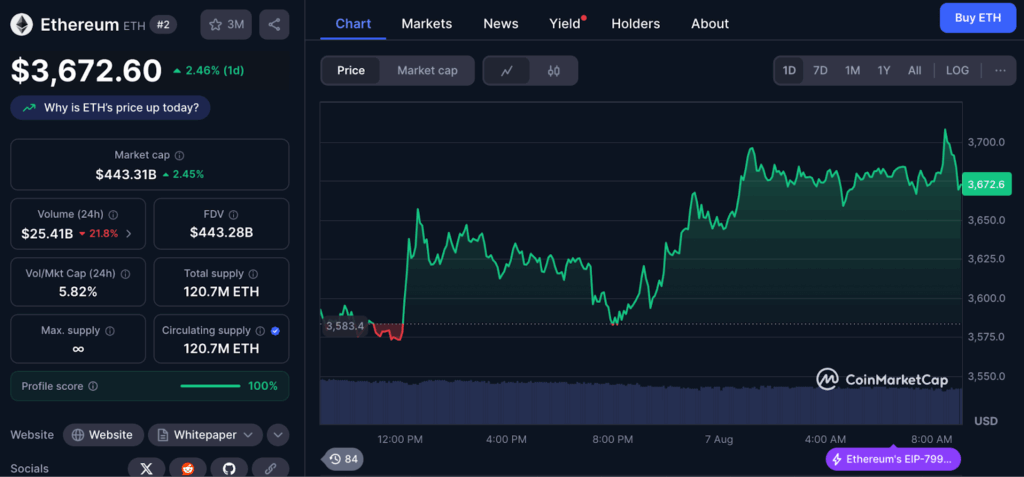
Task: Click the Buy ETH button
Action: pos(977,18)
